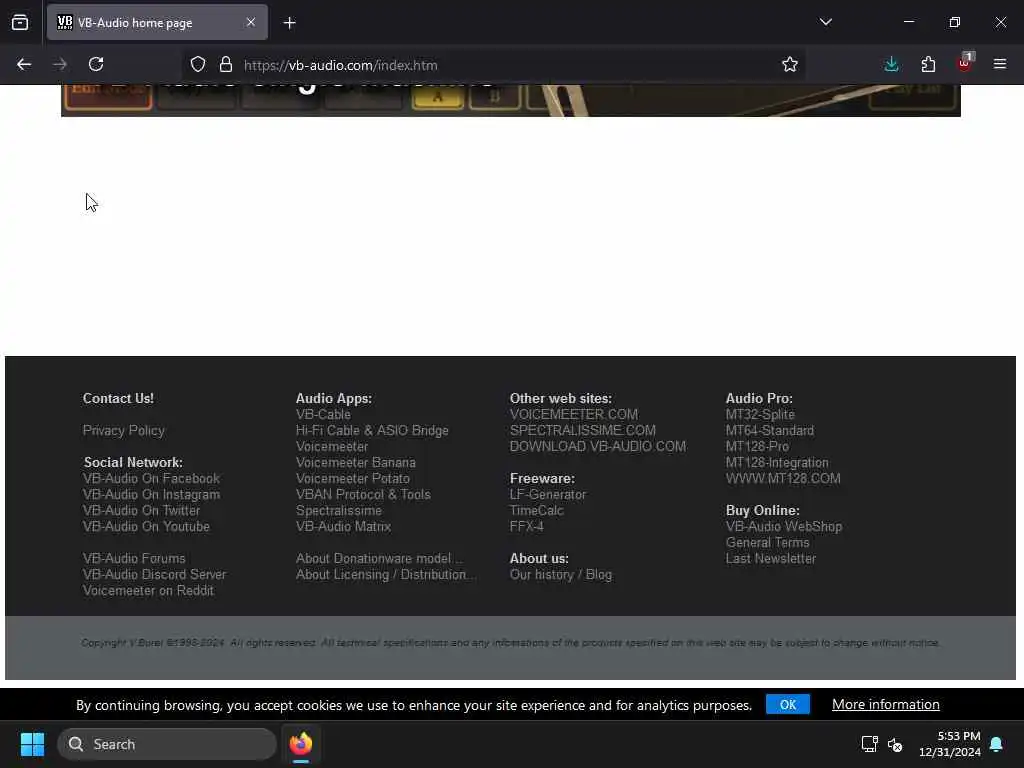Image resolution: width=1024 pixels, height=768 pixels.
Task: Select the VB-Audio home page tab
Action: [x=157, y=23]
